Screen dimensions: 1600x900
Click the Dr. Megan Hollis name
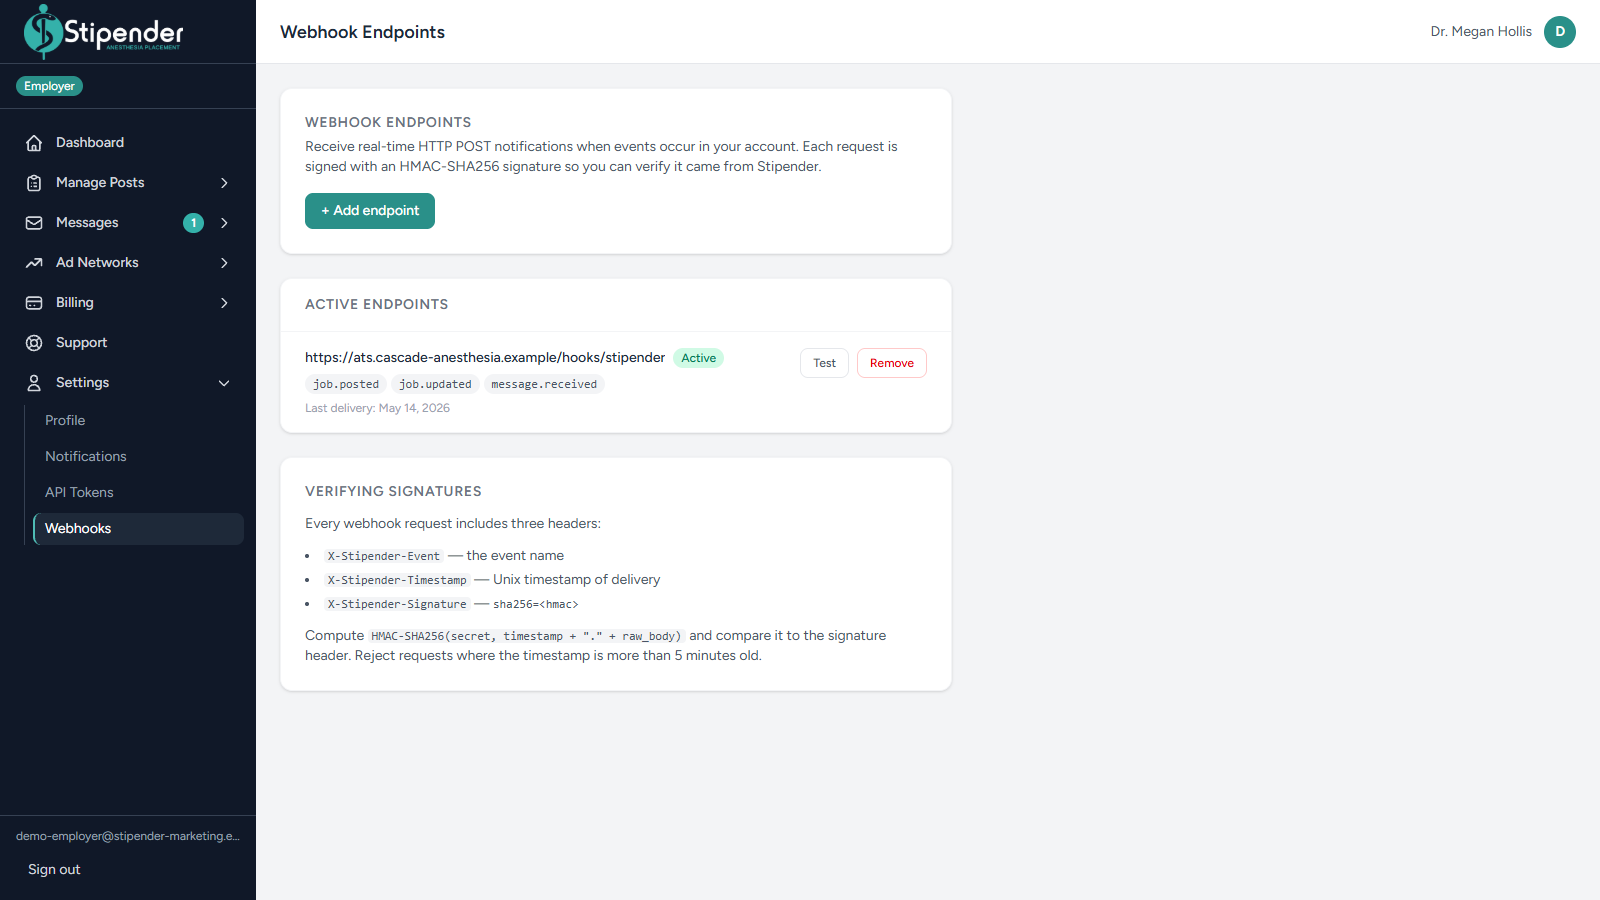point(1481,32)
